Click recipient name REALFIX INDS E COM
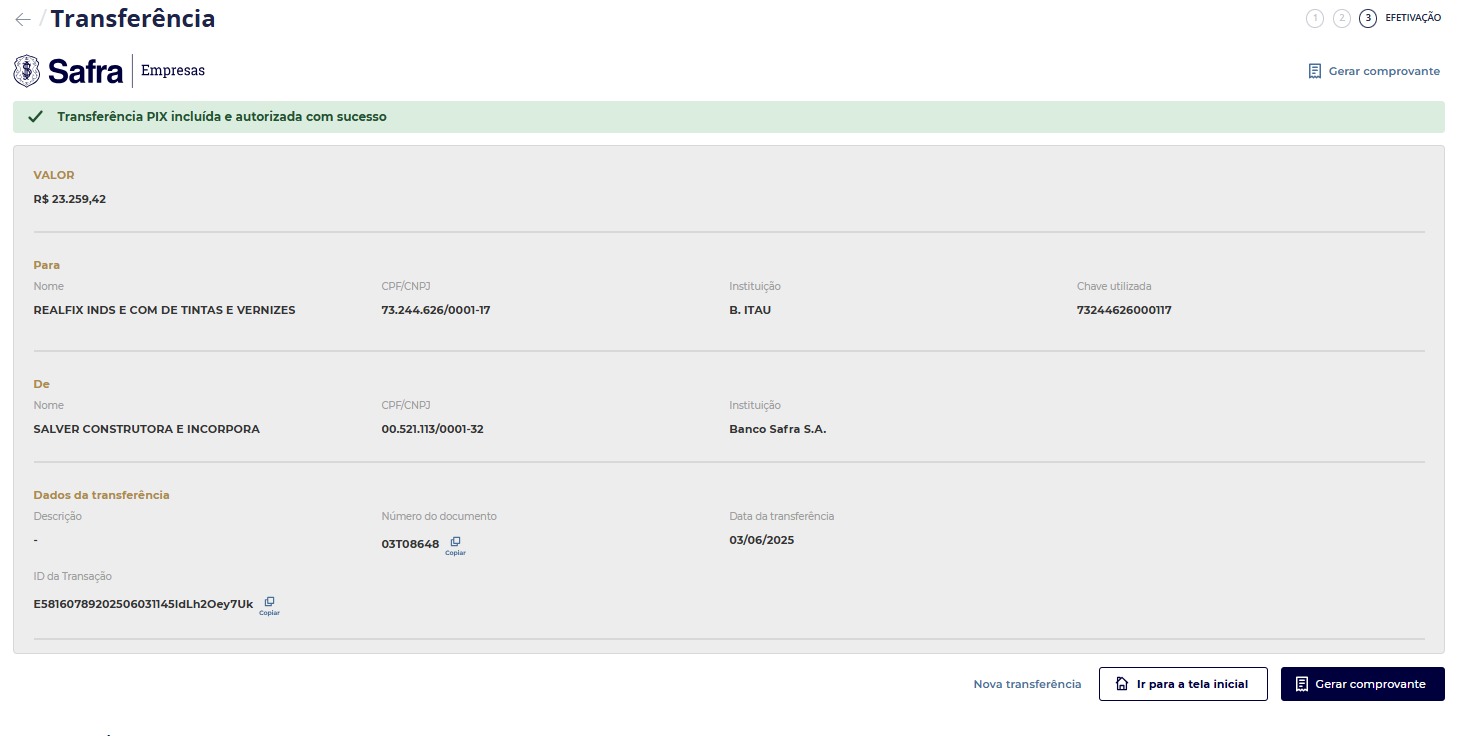The height and width of the screenshot is (736, 1462). tap(164, 310)
